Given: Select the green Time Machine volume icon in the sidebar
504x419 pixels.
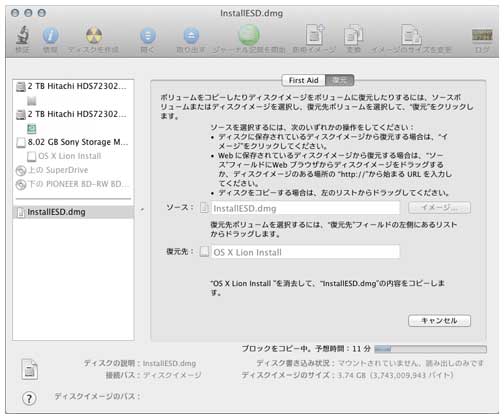Looking at the screenshot, I should pos(32,128).
